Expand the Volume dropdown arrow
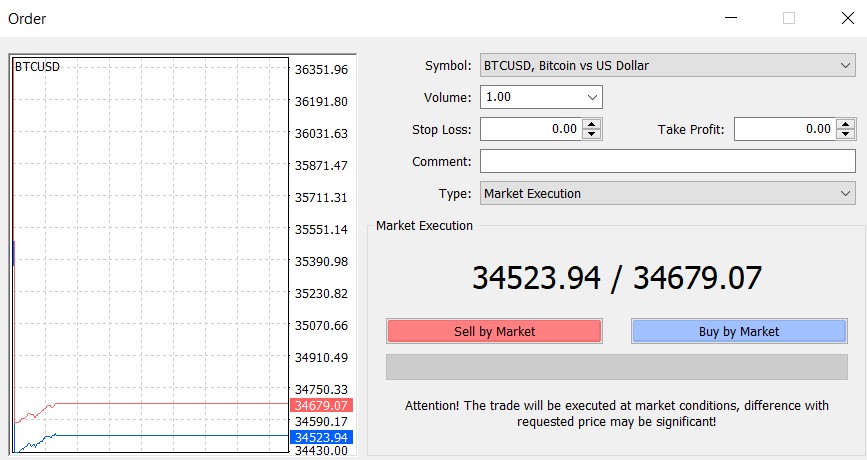The width and height of the screenshot is (867, 460). [592, 98]
